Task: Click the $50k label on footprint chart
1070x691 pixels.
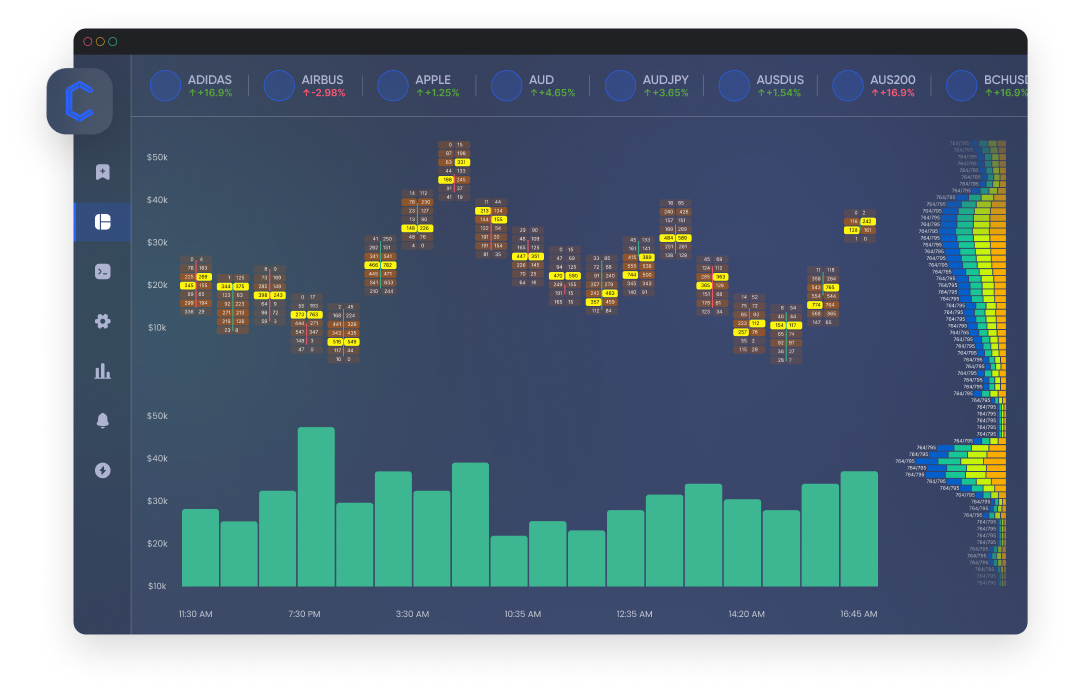Action: (x=157, y=157)
